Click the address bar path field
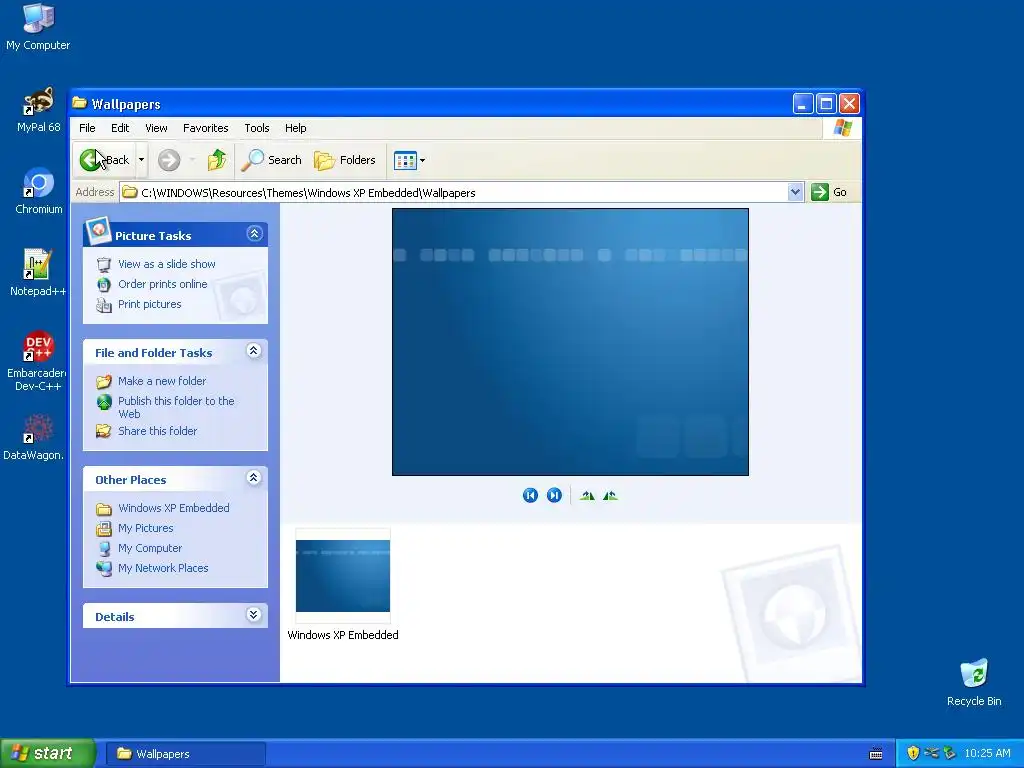Viewport: 1024px width, 768px height. point(454,193)
